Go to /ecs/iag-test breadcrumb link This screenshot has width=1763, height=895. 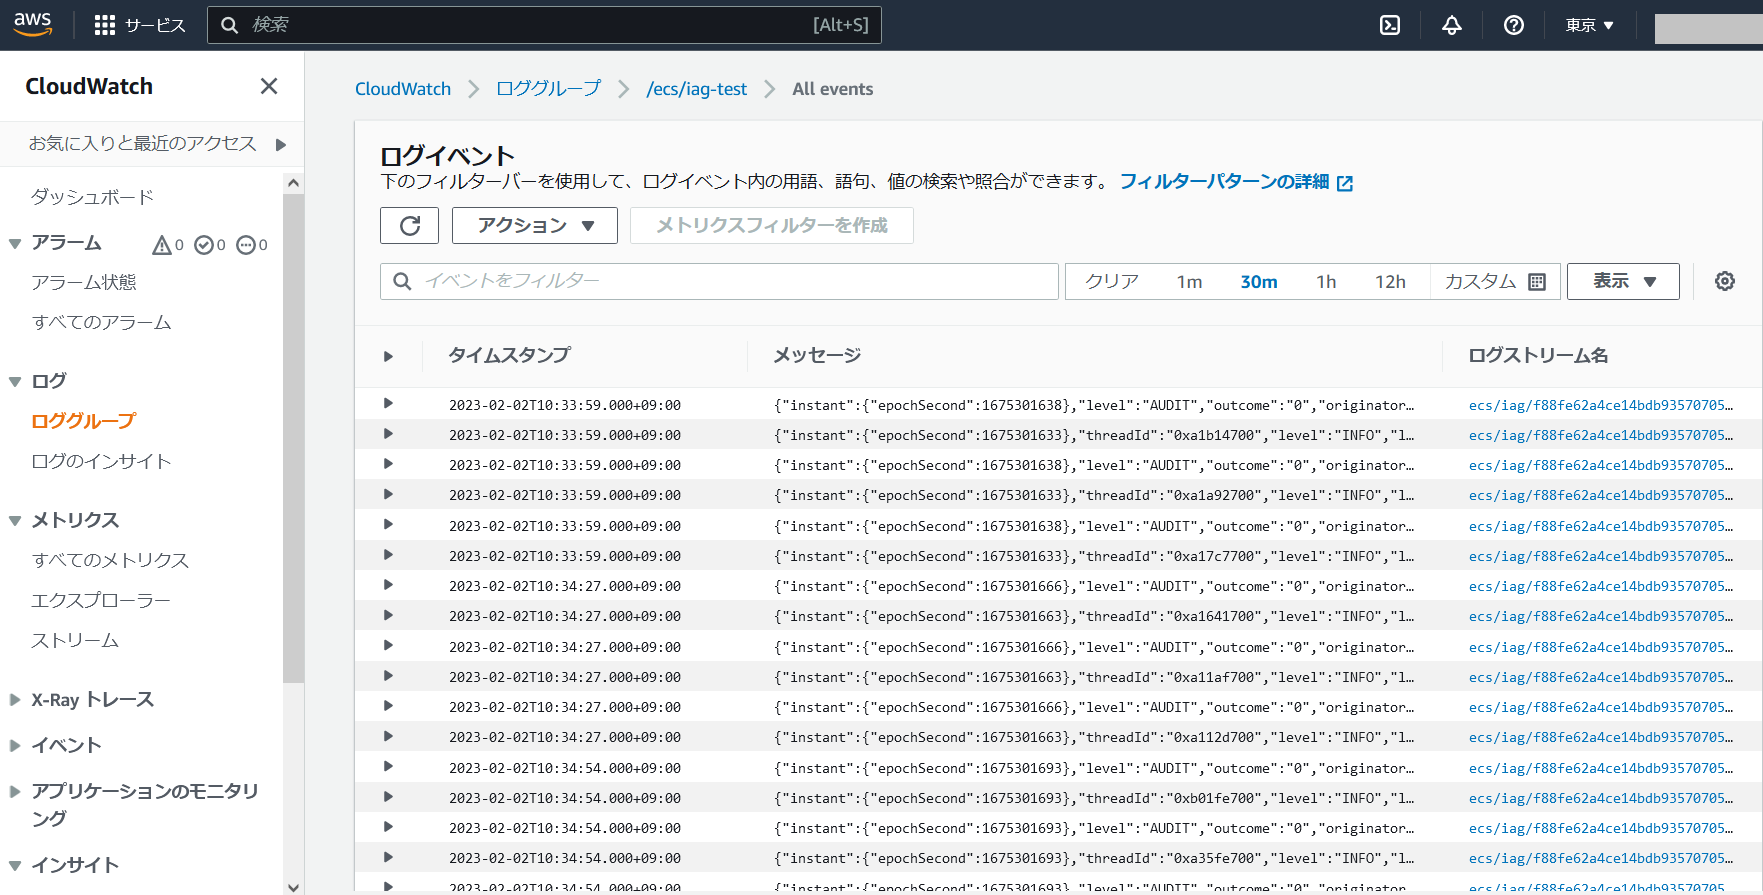click(697, 89)
